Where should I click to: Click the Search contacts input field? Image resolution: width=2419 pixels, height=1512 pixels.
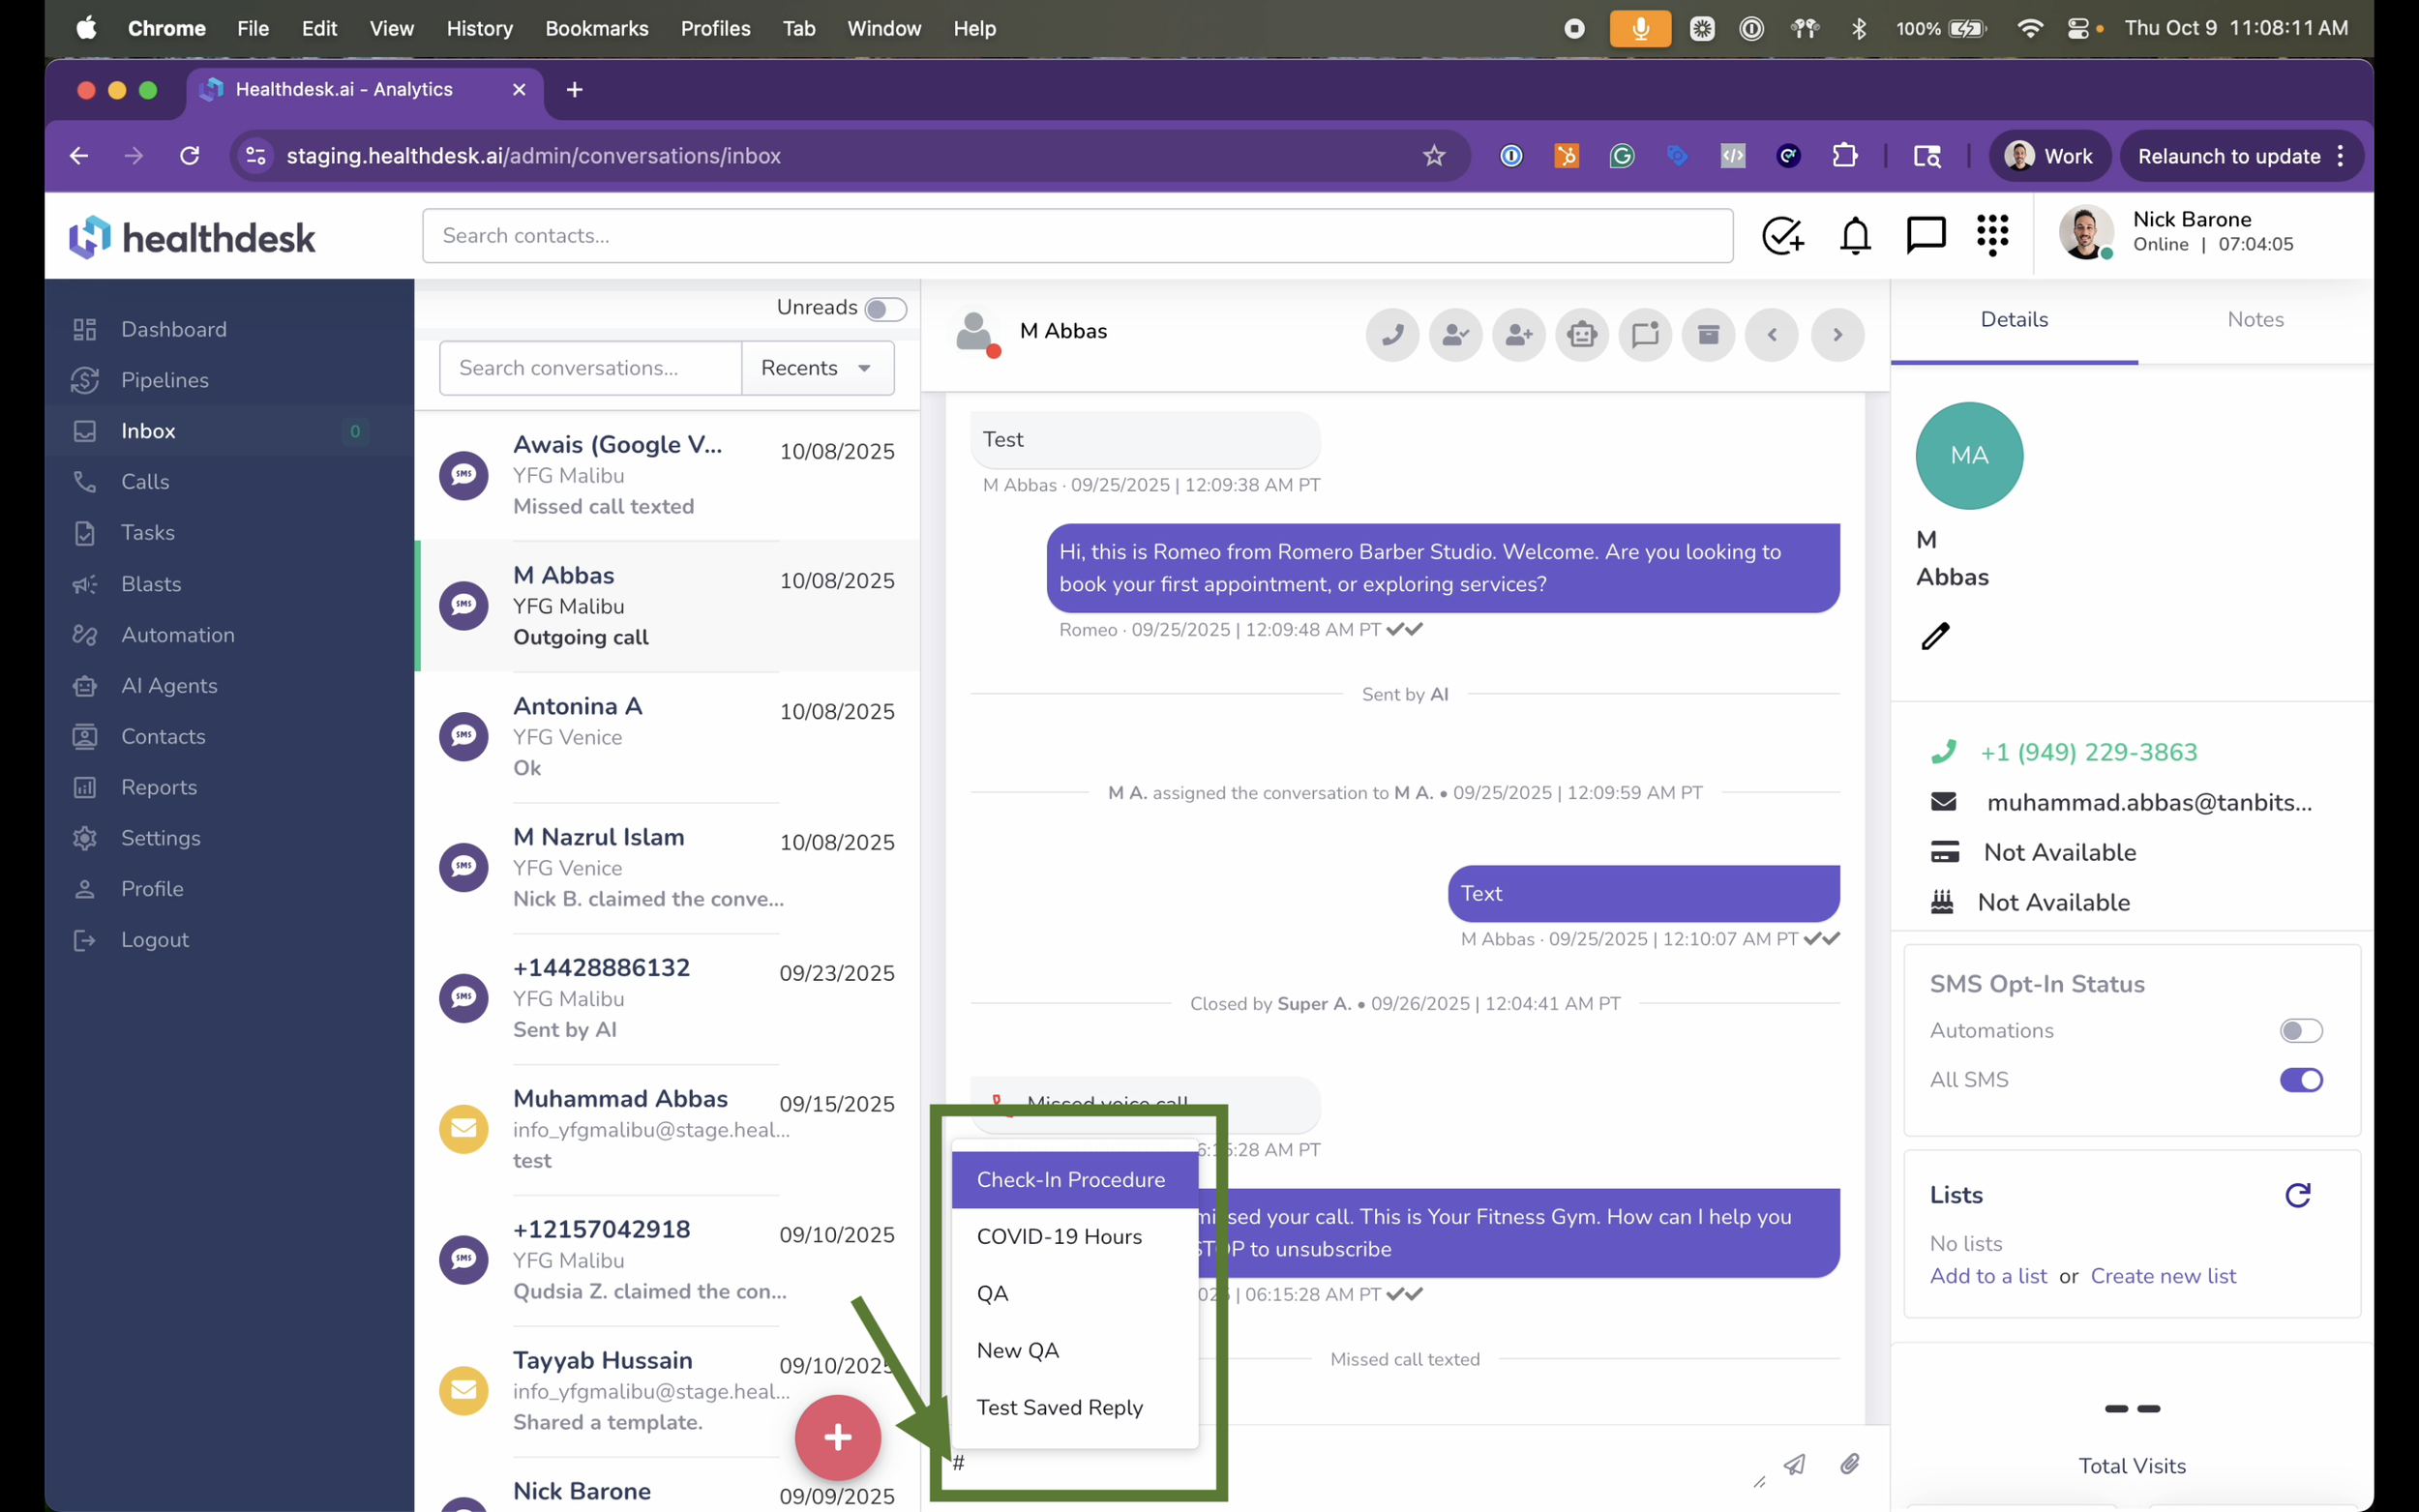(x=1077, y=236)
